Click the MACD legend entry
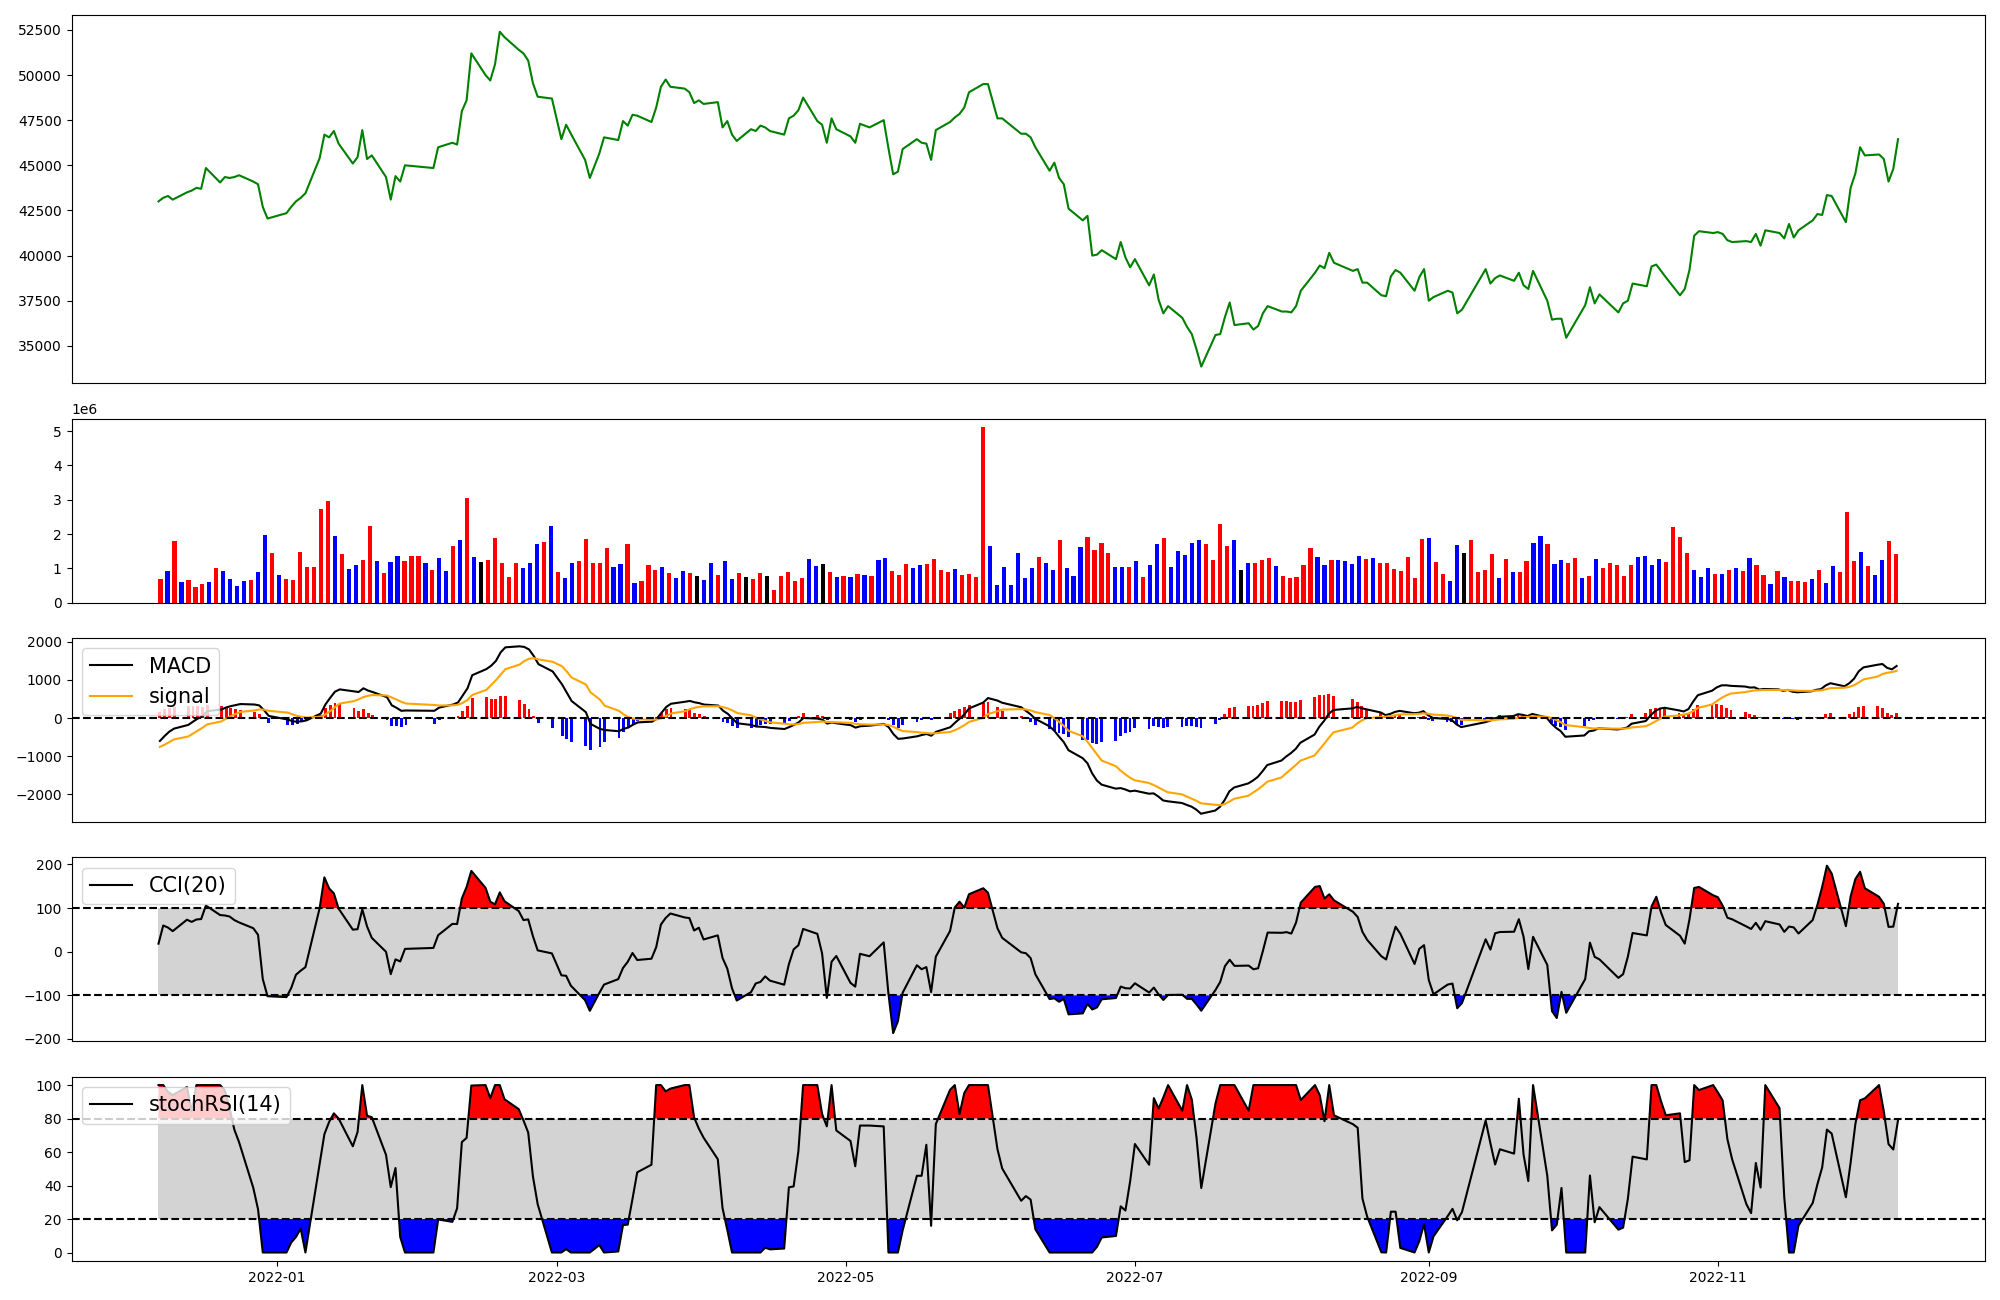 (x=179, y=666)
